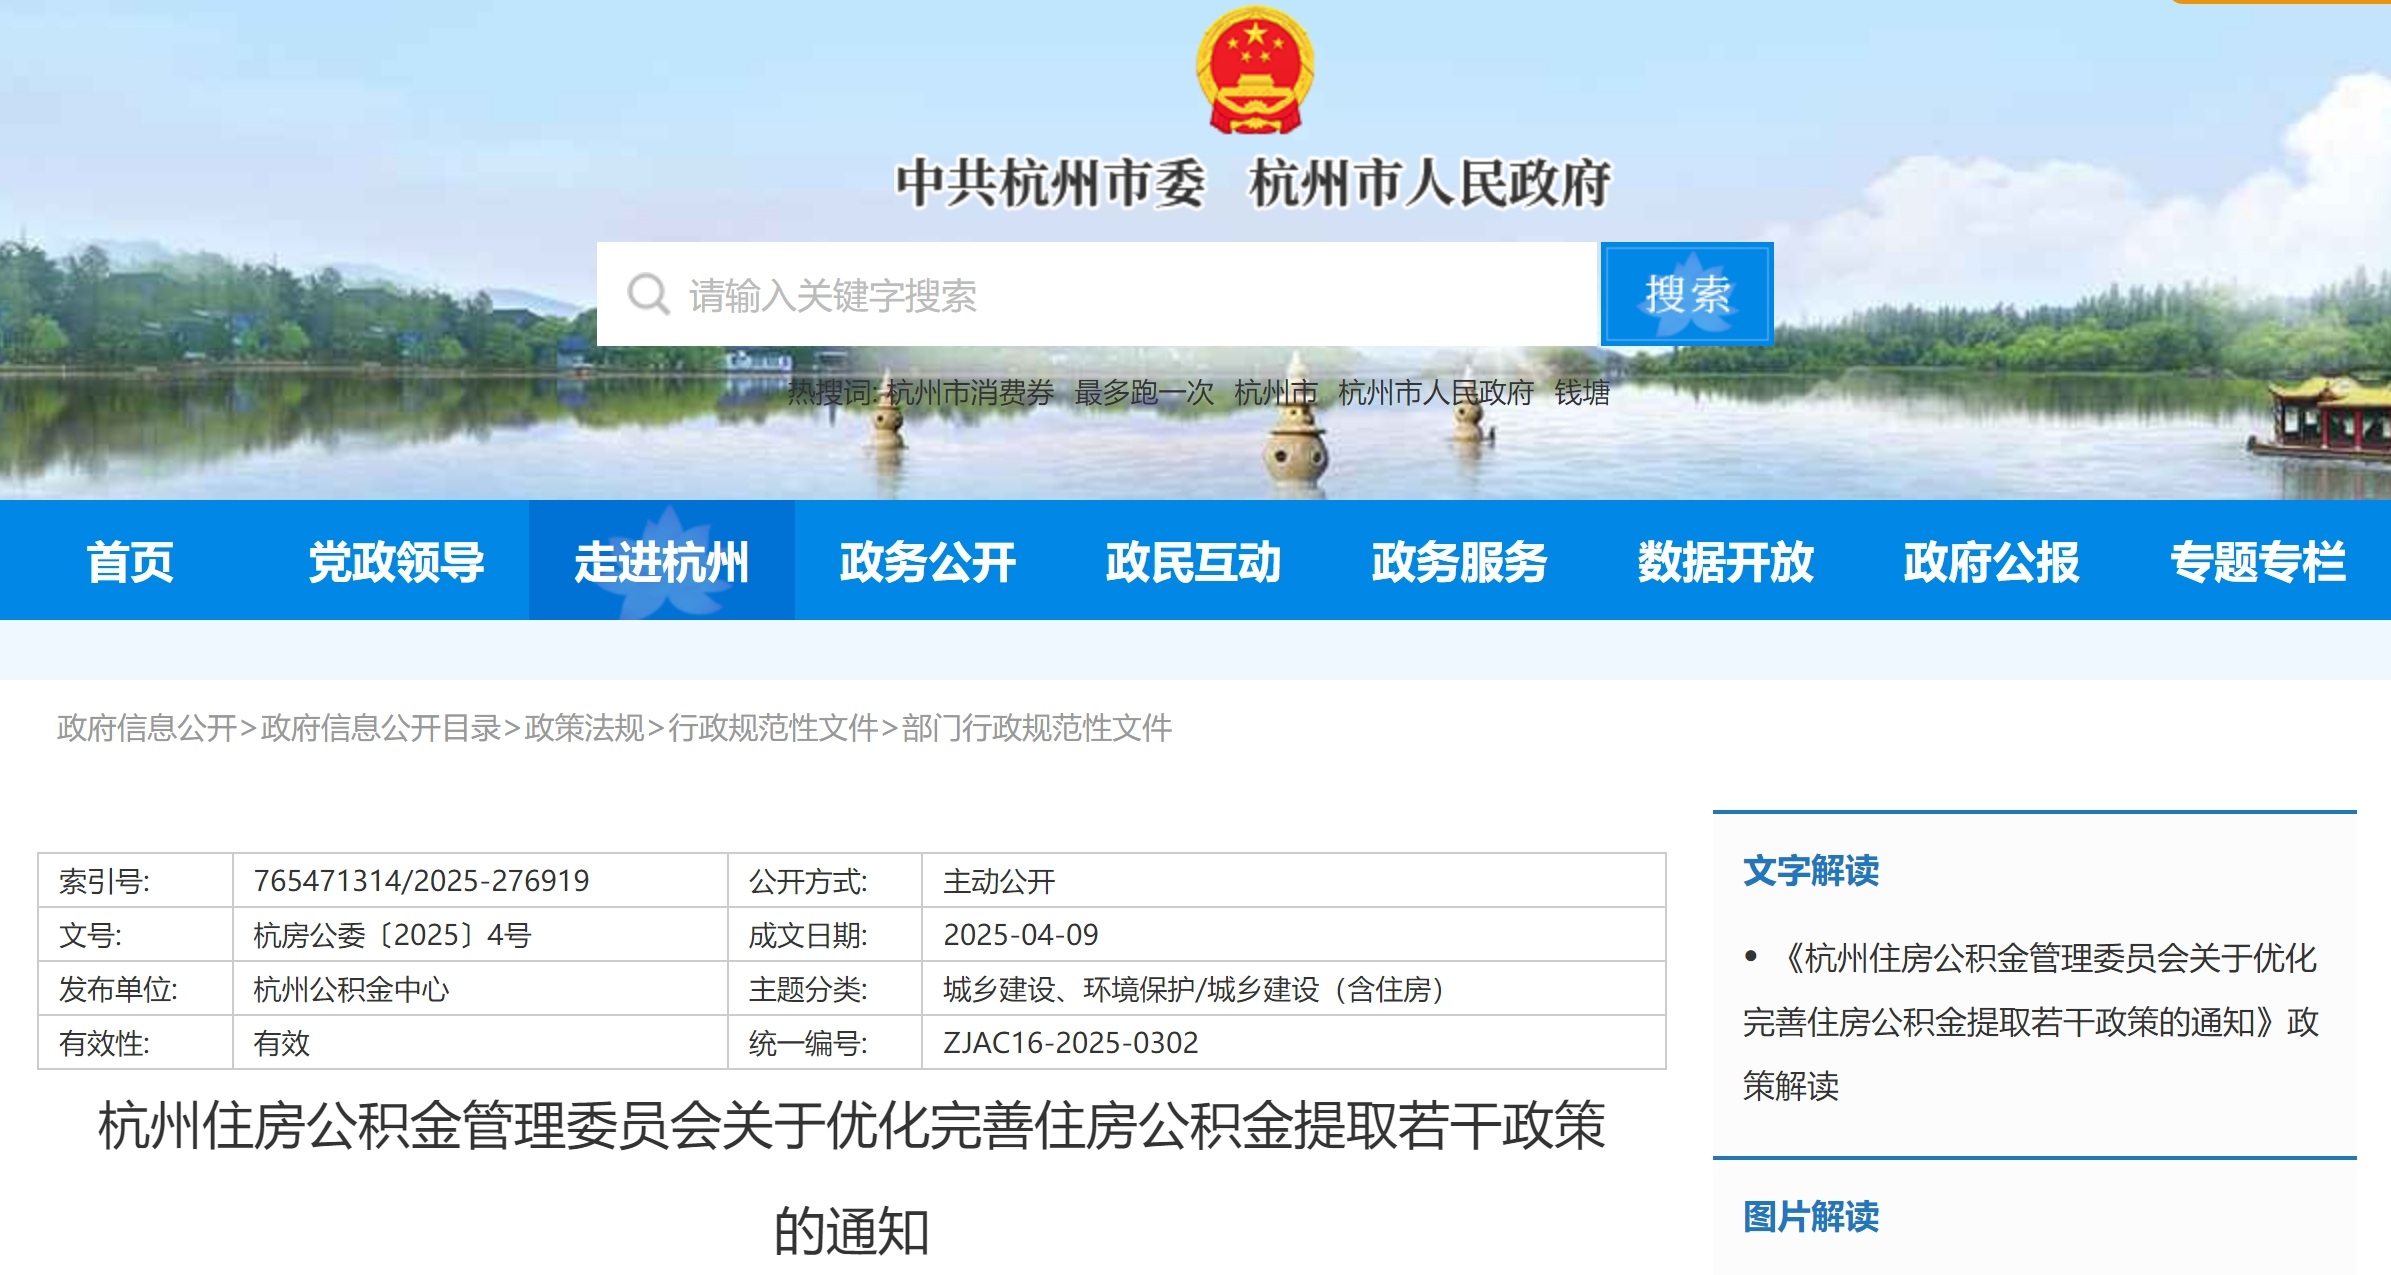Go to 首页 in navigation bar

pyautogui.click(x=130, y=561)
